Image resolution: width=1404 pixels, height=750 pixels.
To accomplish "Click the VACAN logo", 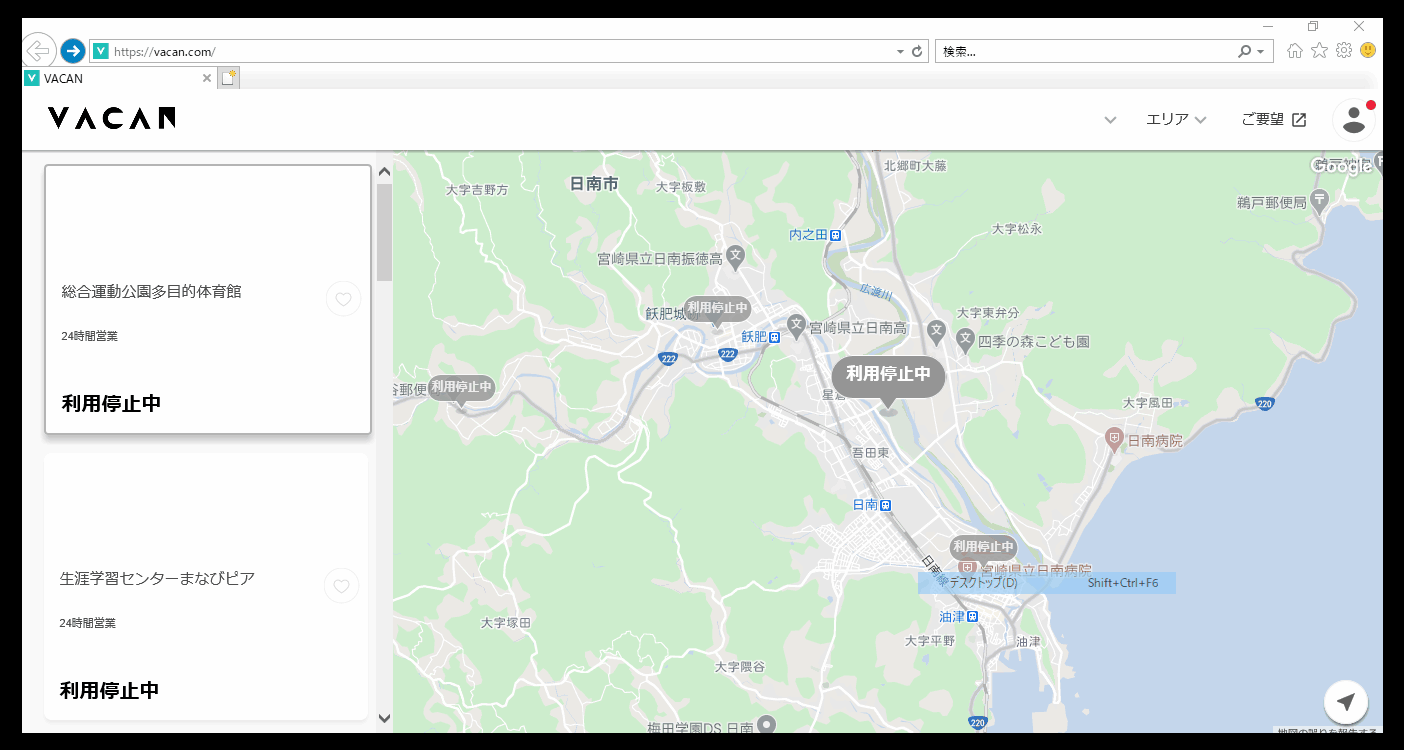I will point(111,118).
